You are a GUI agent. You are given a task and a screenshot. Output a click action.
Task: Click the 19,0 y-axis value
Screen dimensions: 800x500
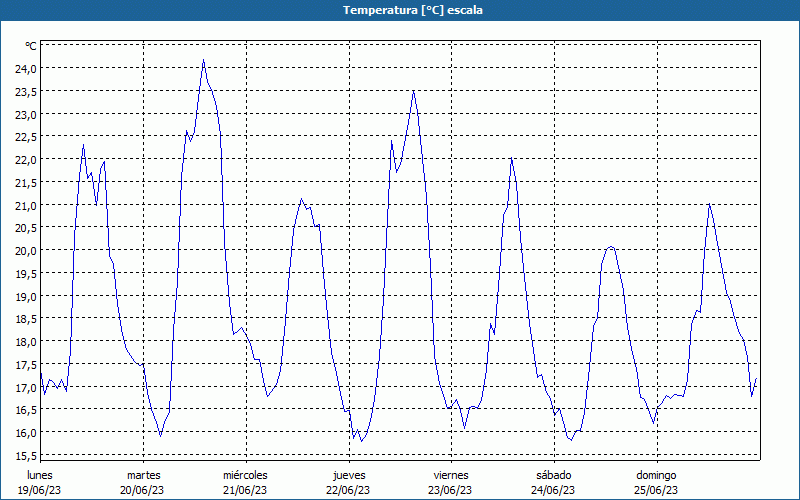26,296
